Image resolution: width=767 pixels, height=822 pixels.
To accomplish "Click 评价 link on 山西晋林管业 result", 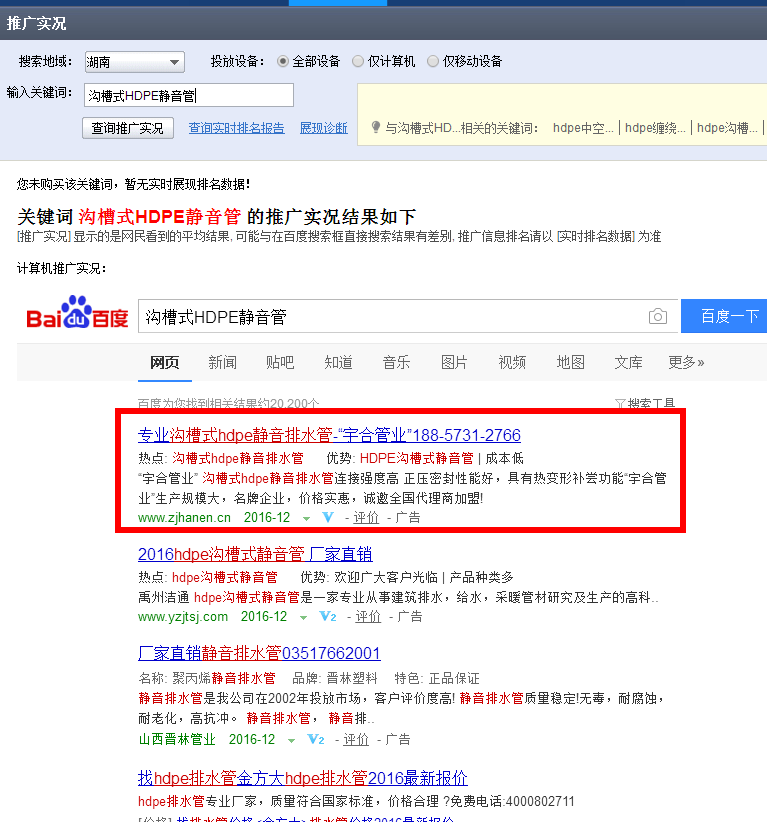I will 356,740.
